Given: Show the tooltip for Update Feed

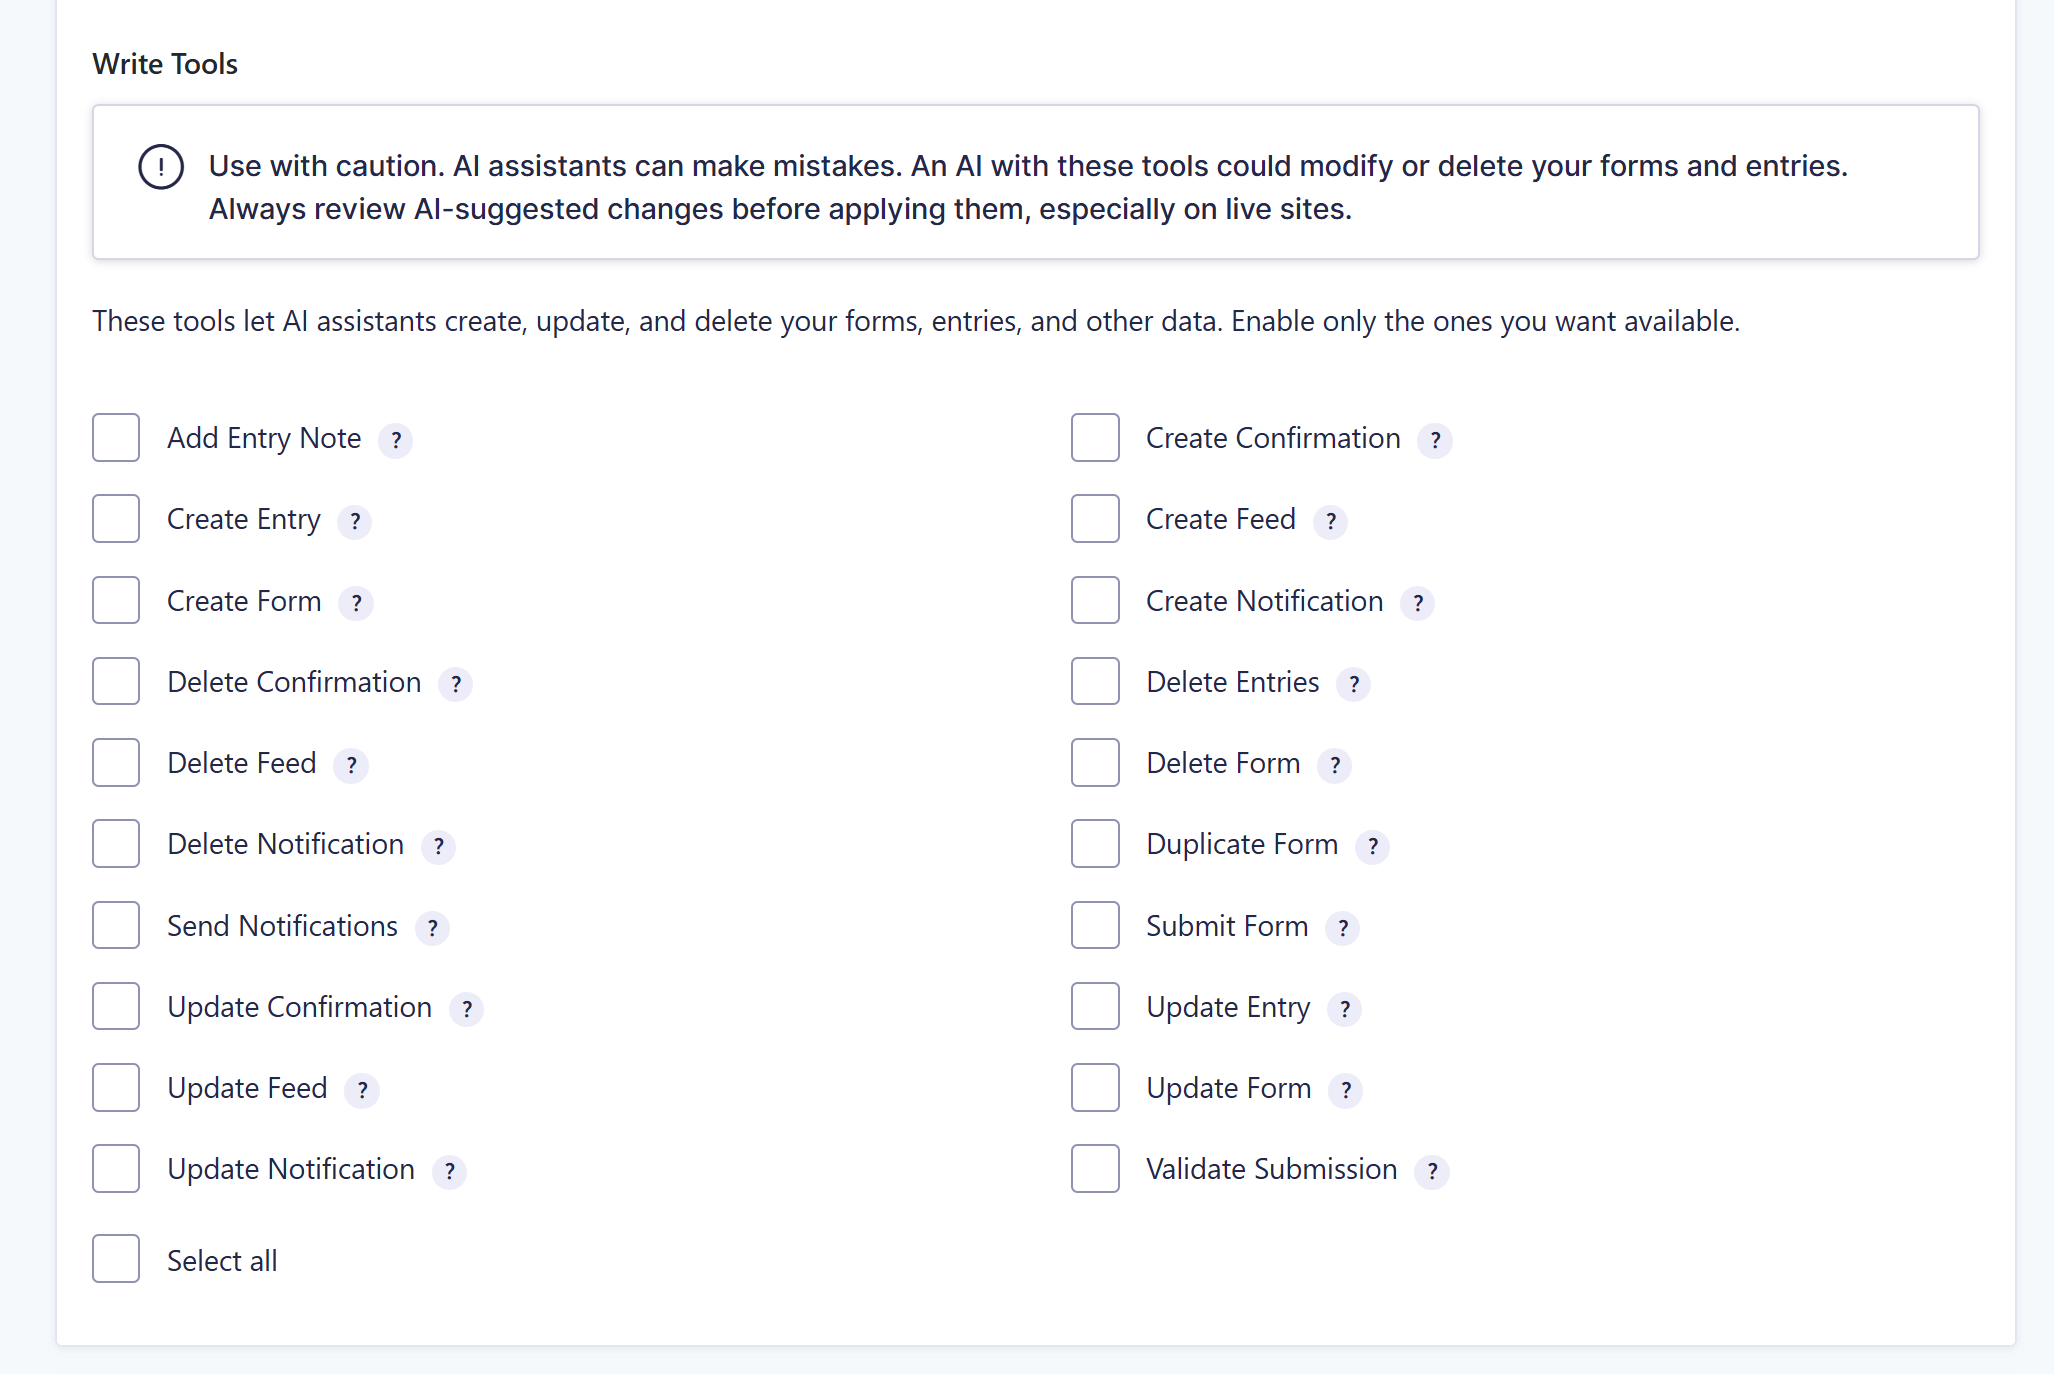Looking at the screenshot, I should tap(362, 1090).
